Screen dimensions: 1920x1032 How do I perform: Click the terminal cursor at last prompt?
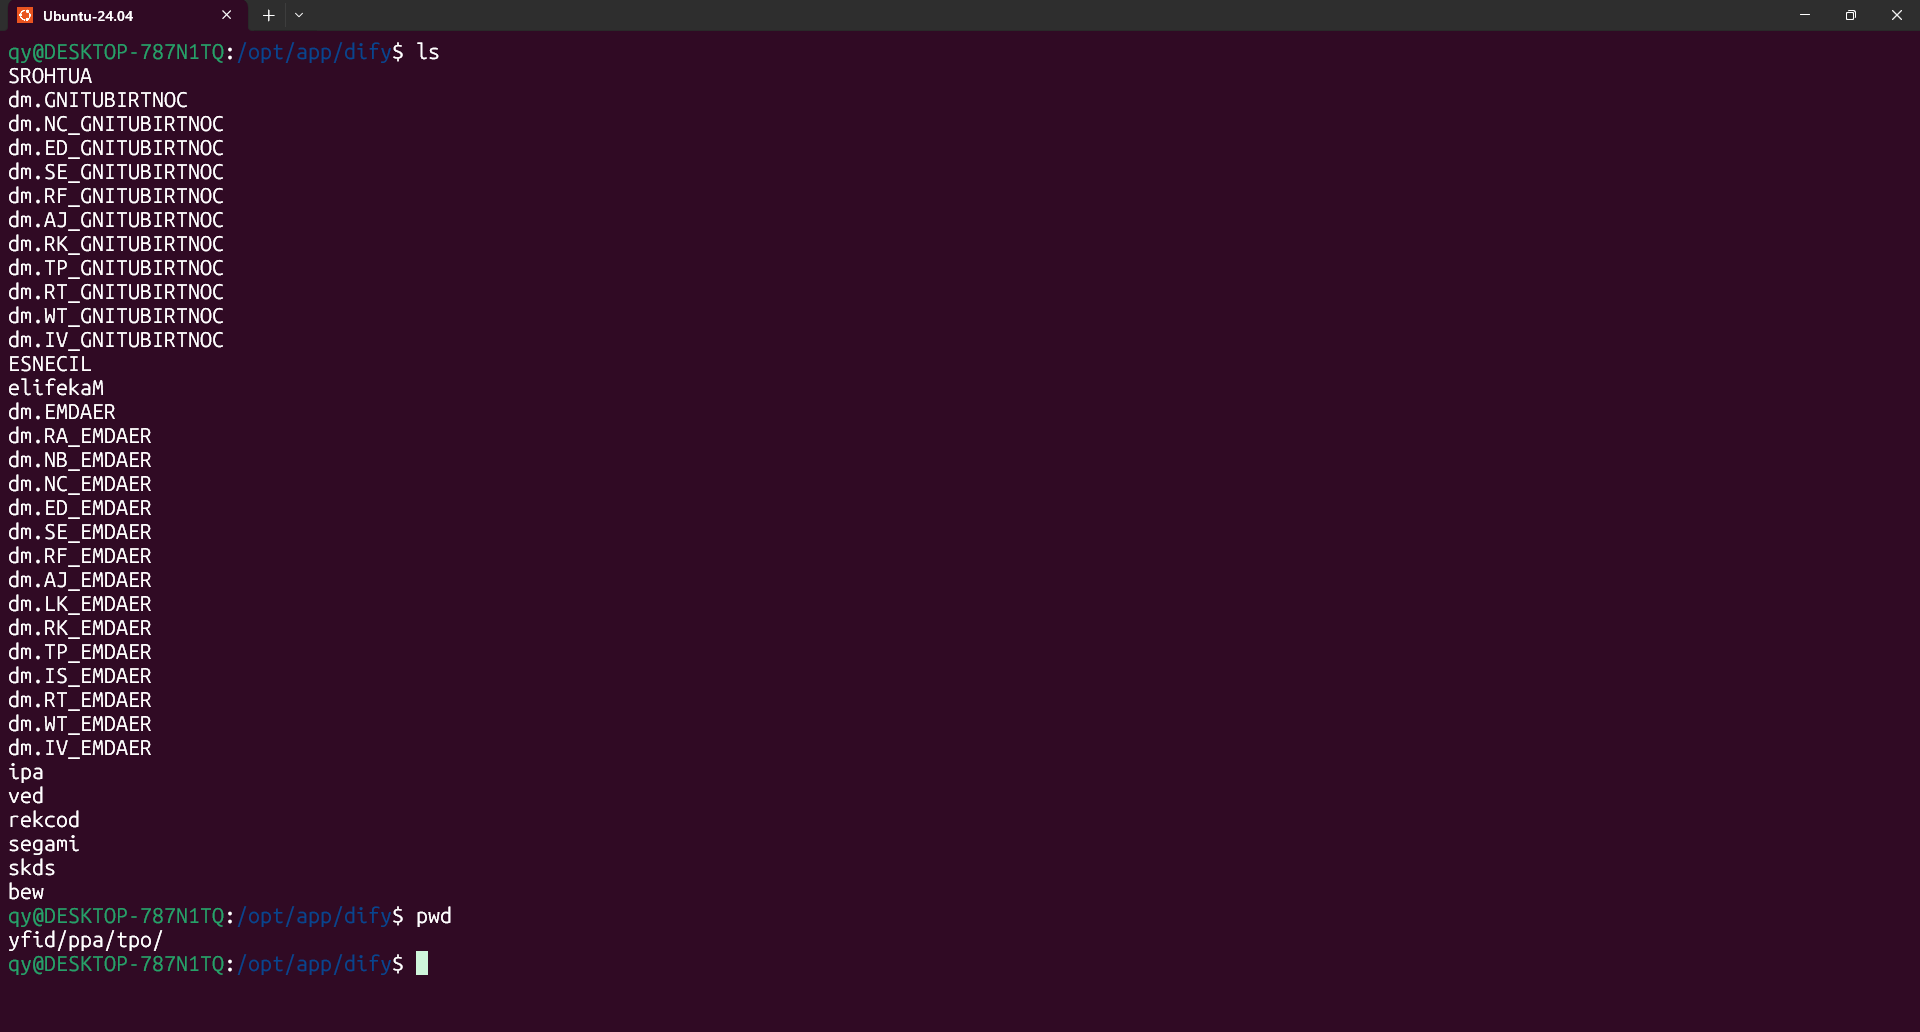pos(422,963)
